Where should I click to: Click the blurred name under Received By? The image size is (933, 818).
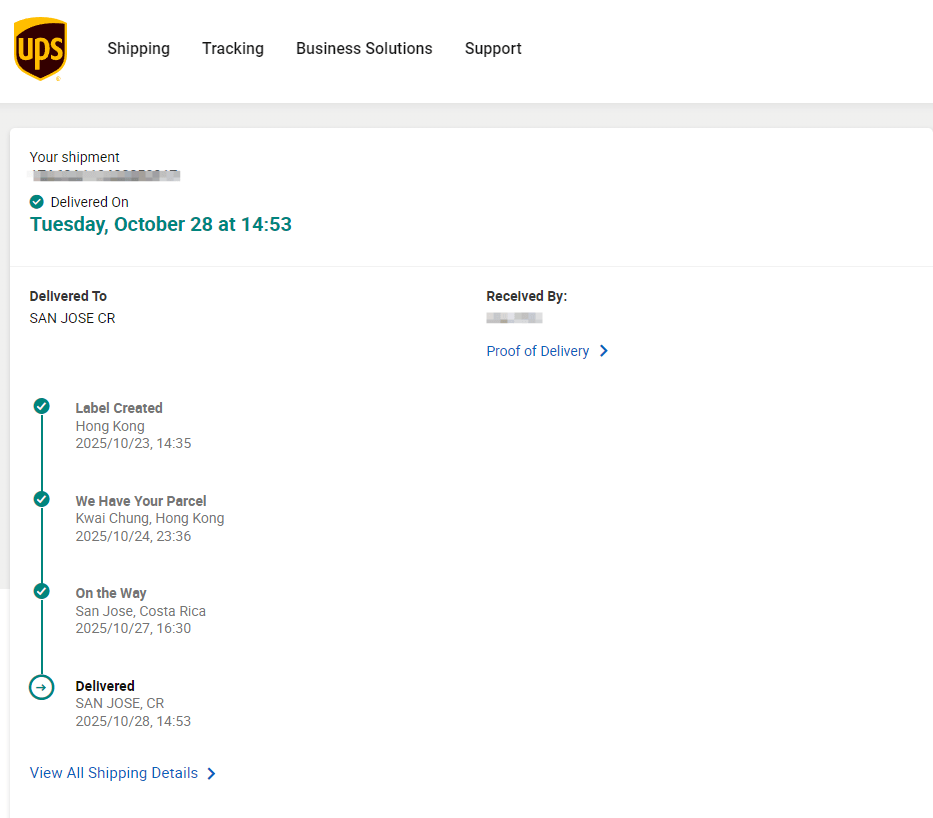point(514,318)
